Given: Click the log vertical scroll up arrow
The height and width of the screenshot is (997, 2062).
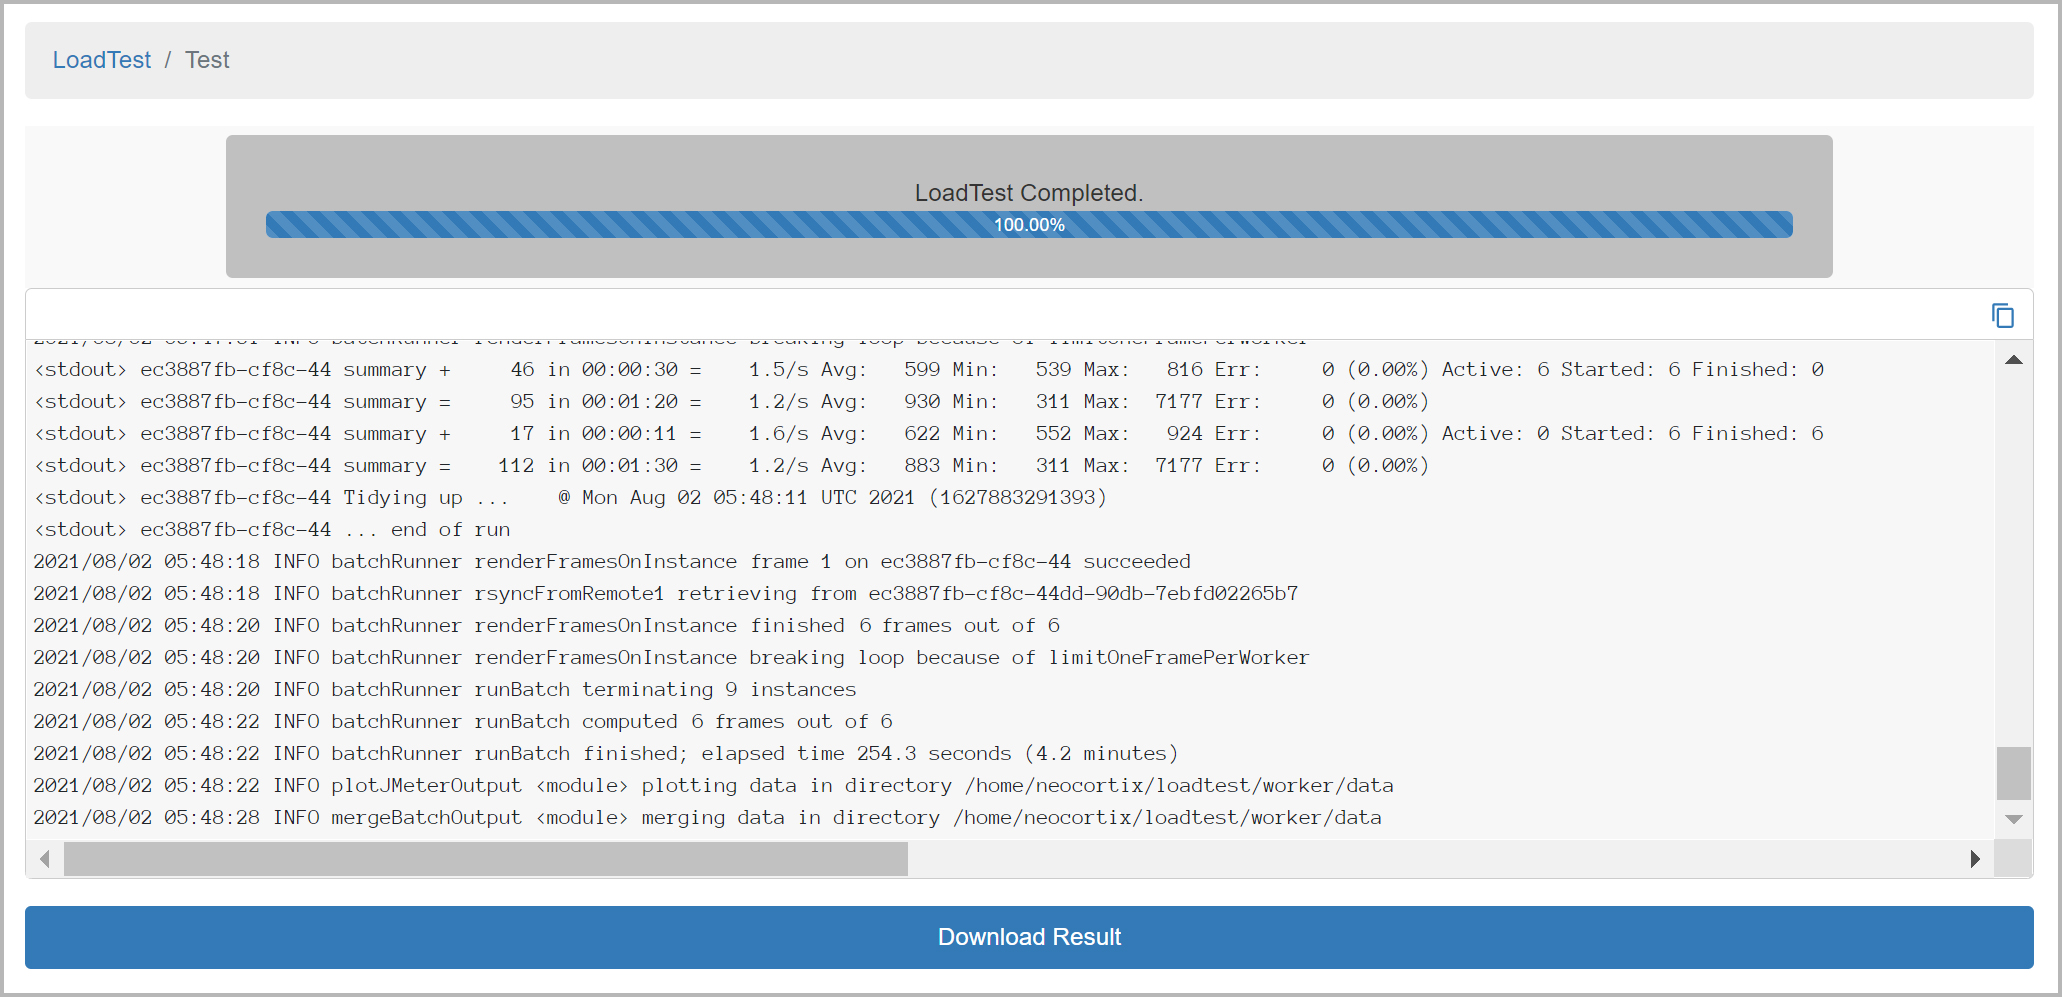Looking at the screenshot, I should 2014,360.
